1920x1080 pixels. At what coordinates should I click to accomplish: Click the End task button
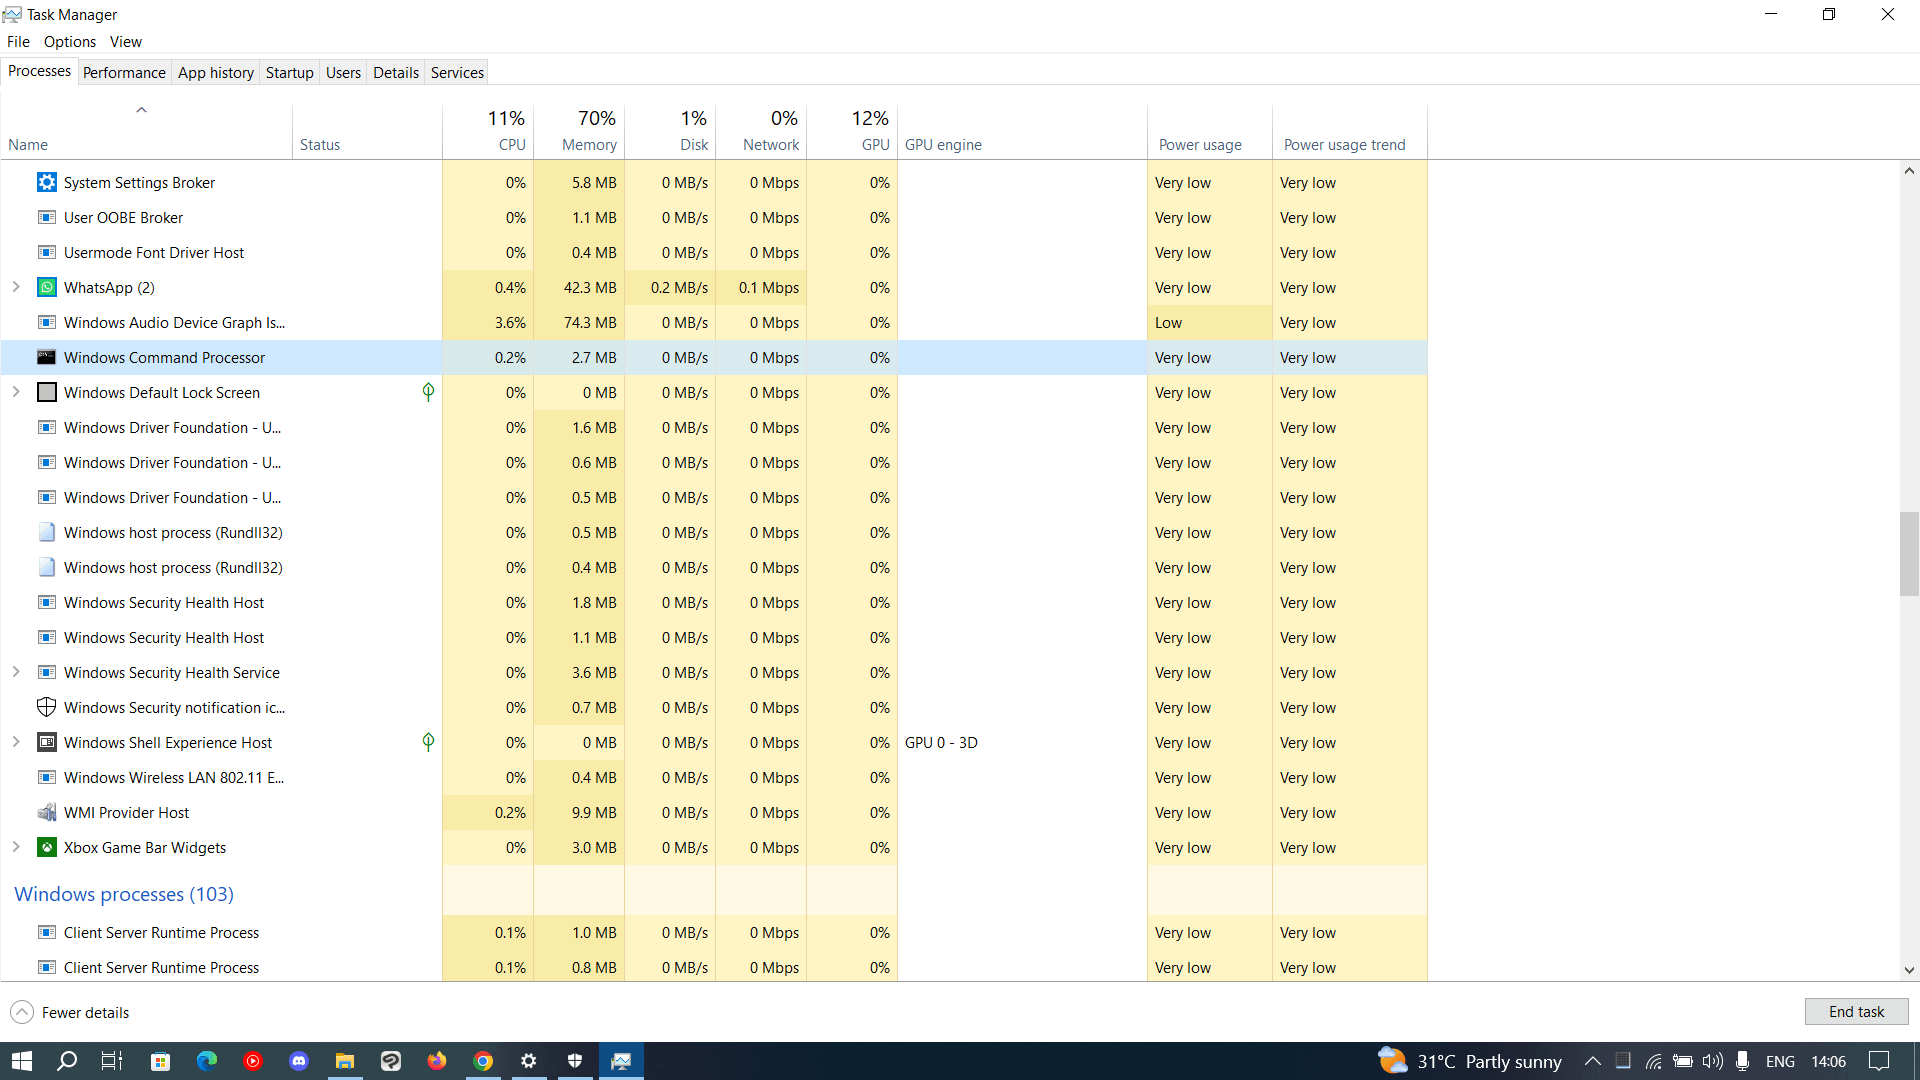coord(1856,1012)
